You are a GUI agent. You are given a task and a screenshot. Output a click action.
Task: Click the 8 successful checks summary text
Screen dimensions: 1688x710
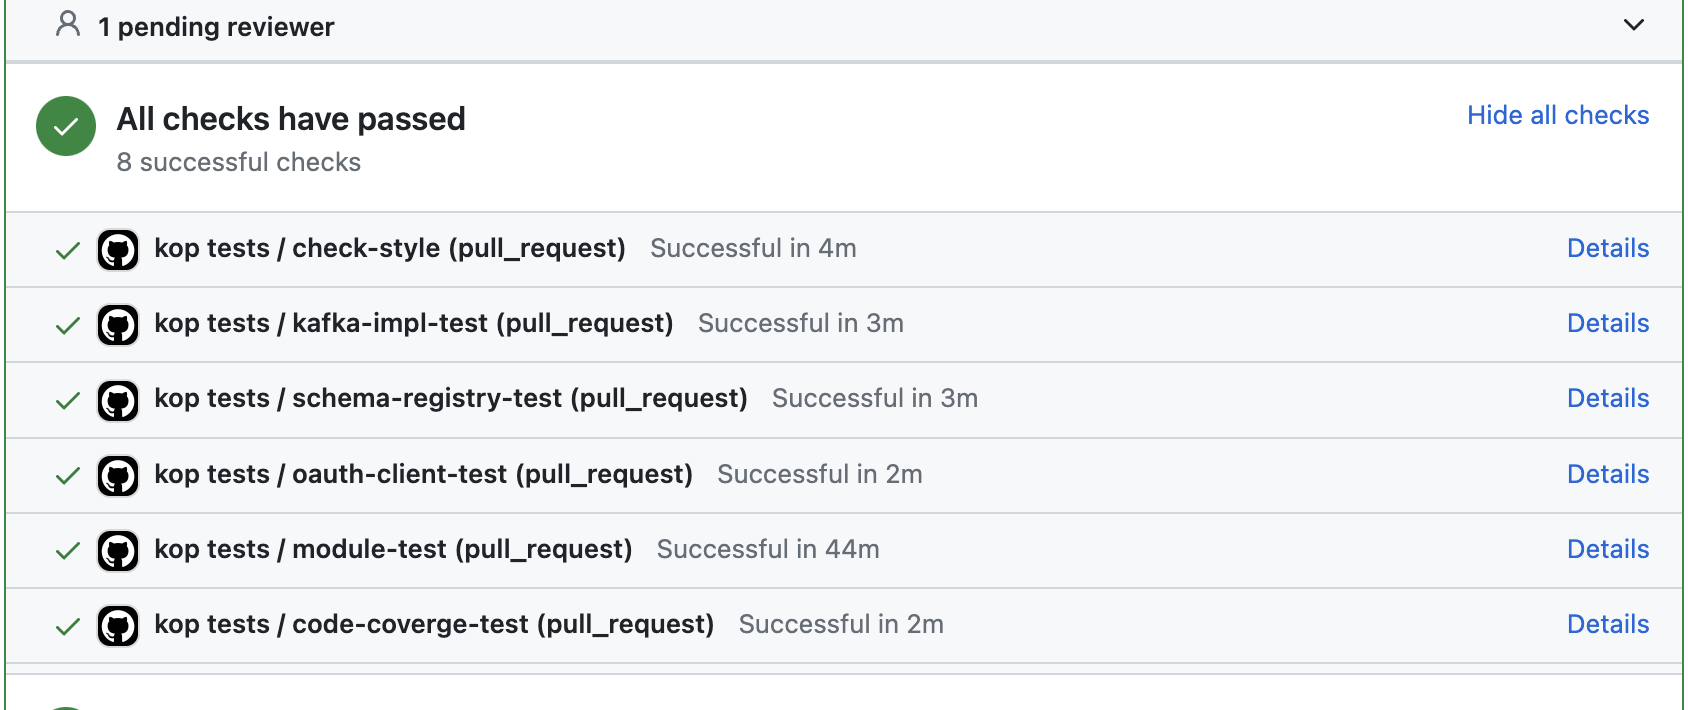238,162
